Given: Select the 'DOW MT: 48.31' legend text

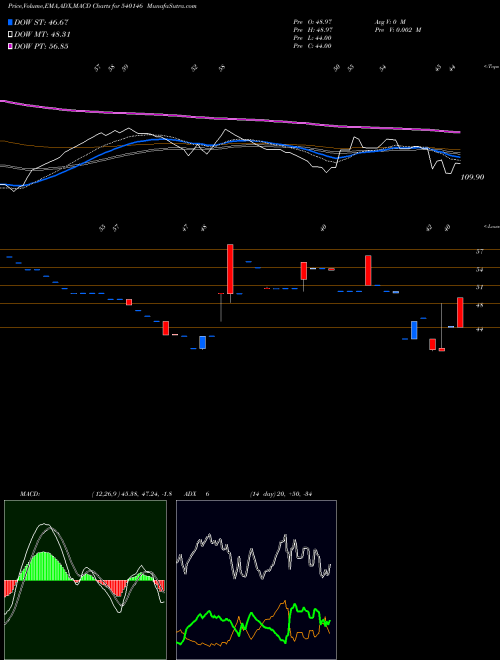Looking at the screenshot, I should (x=42, y=35).
